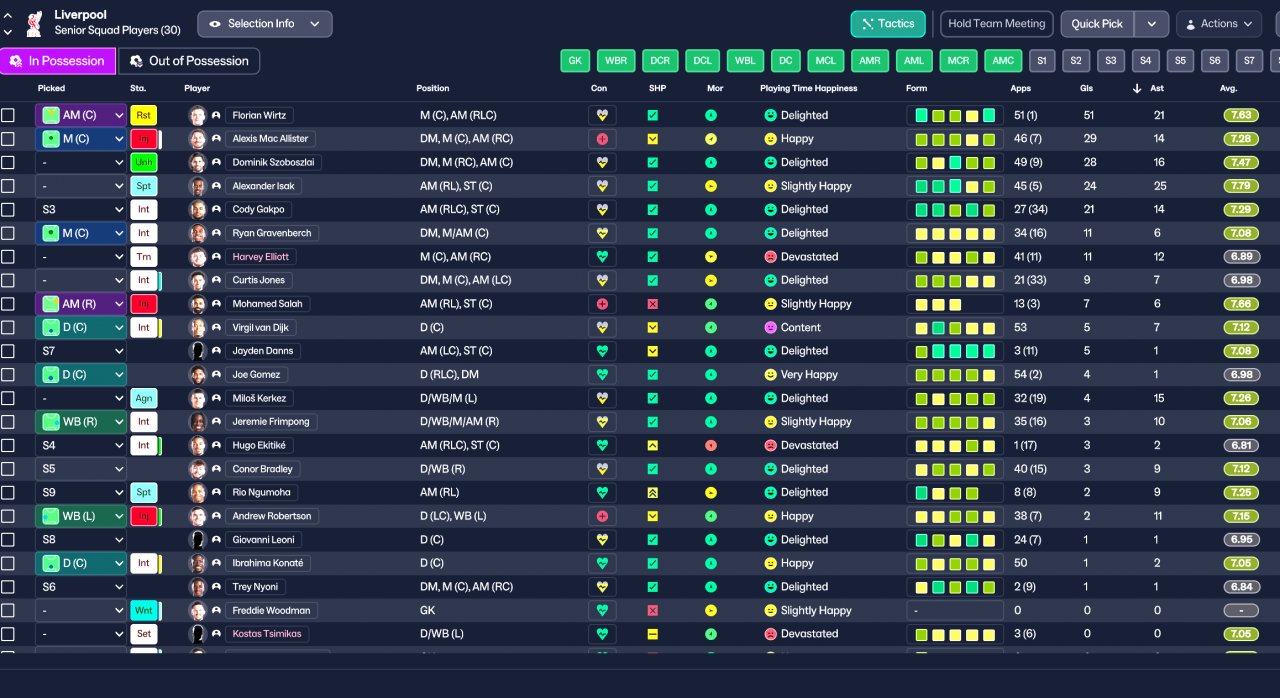
Task: Click Miloš Kerkez's Agn status icon
Action: coord(143,398)
